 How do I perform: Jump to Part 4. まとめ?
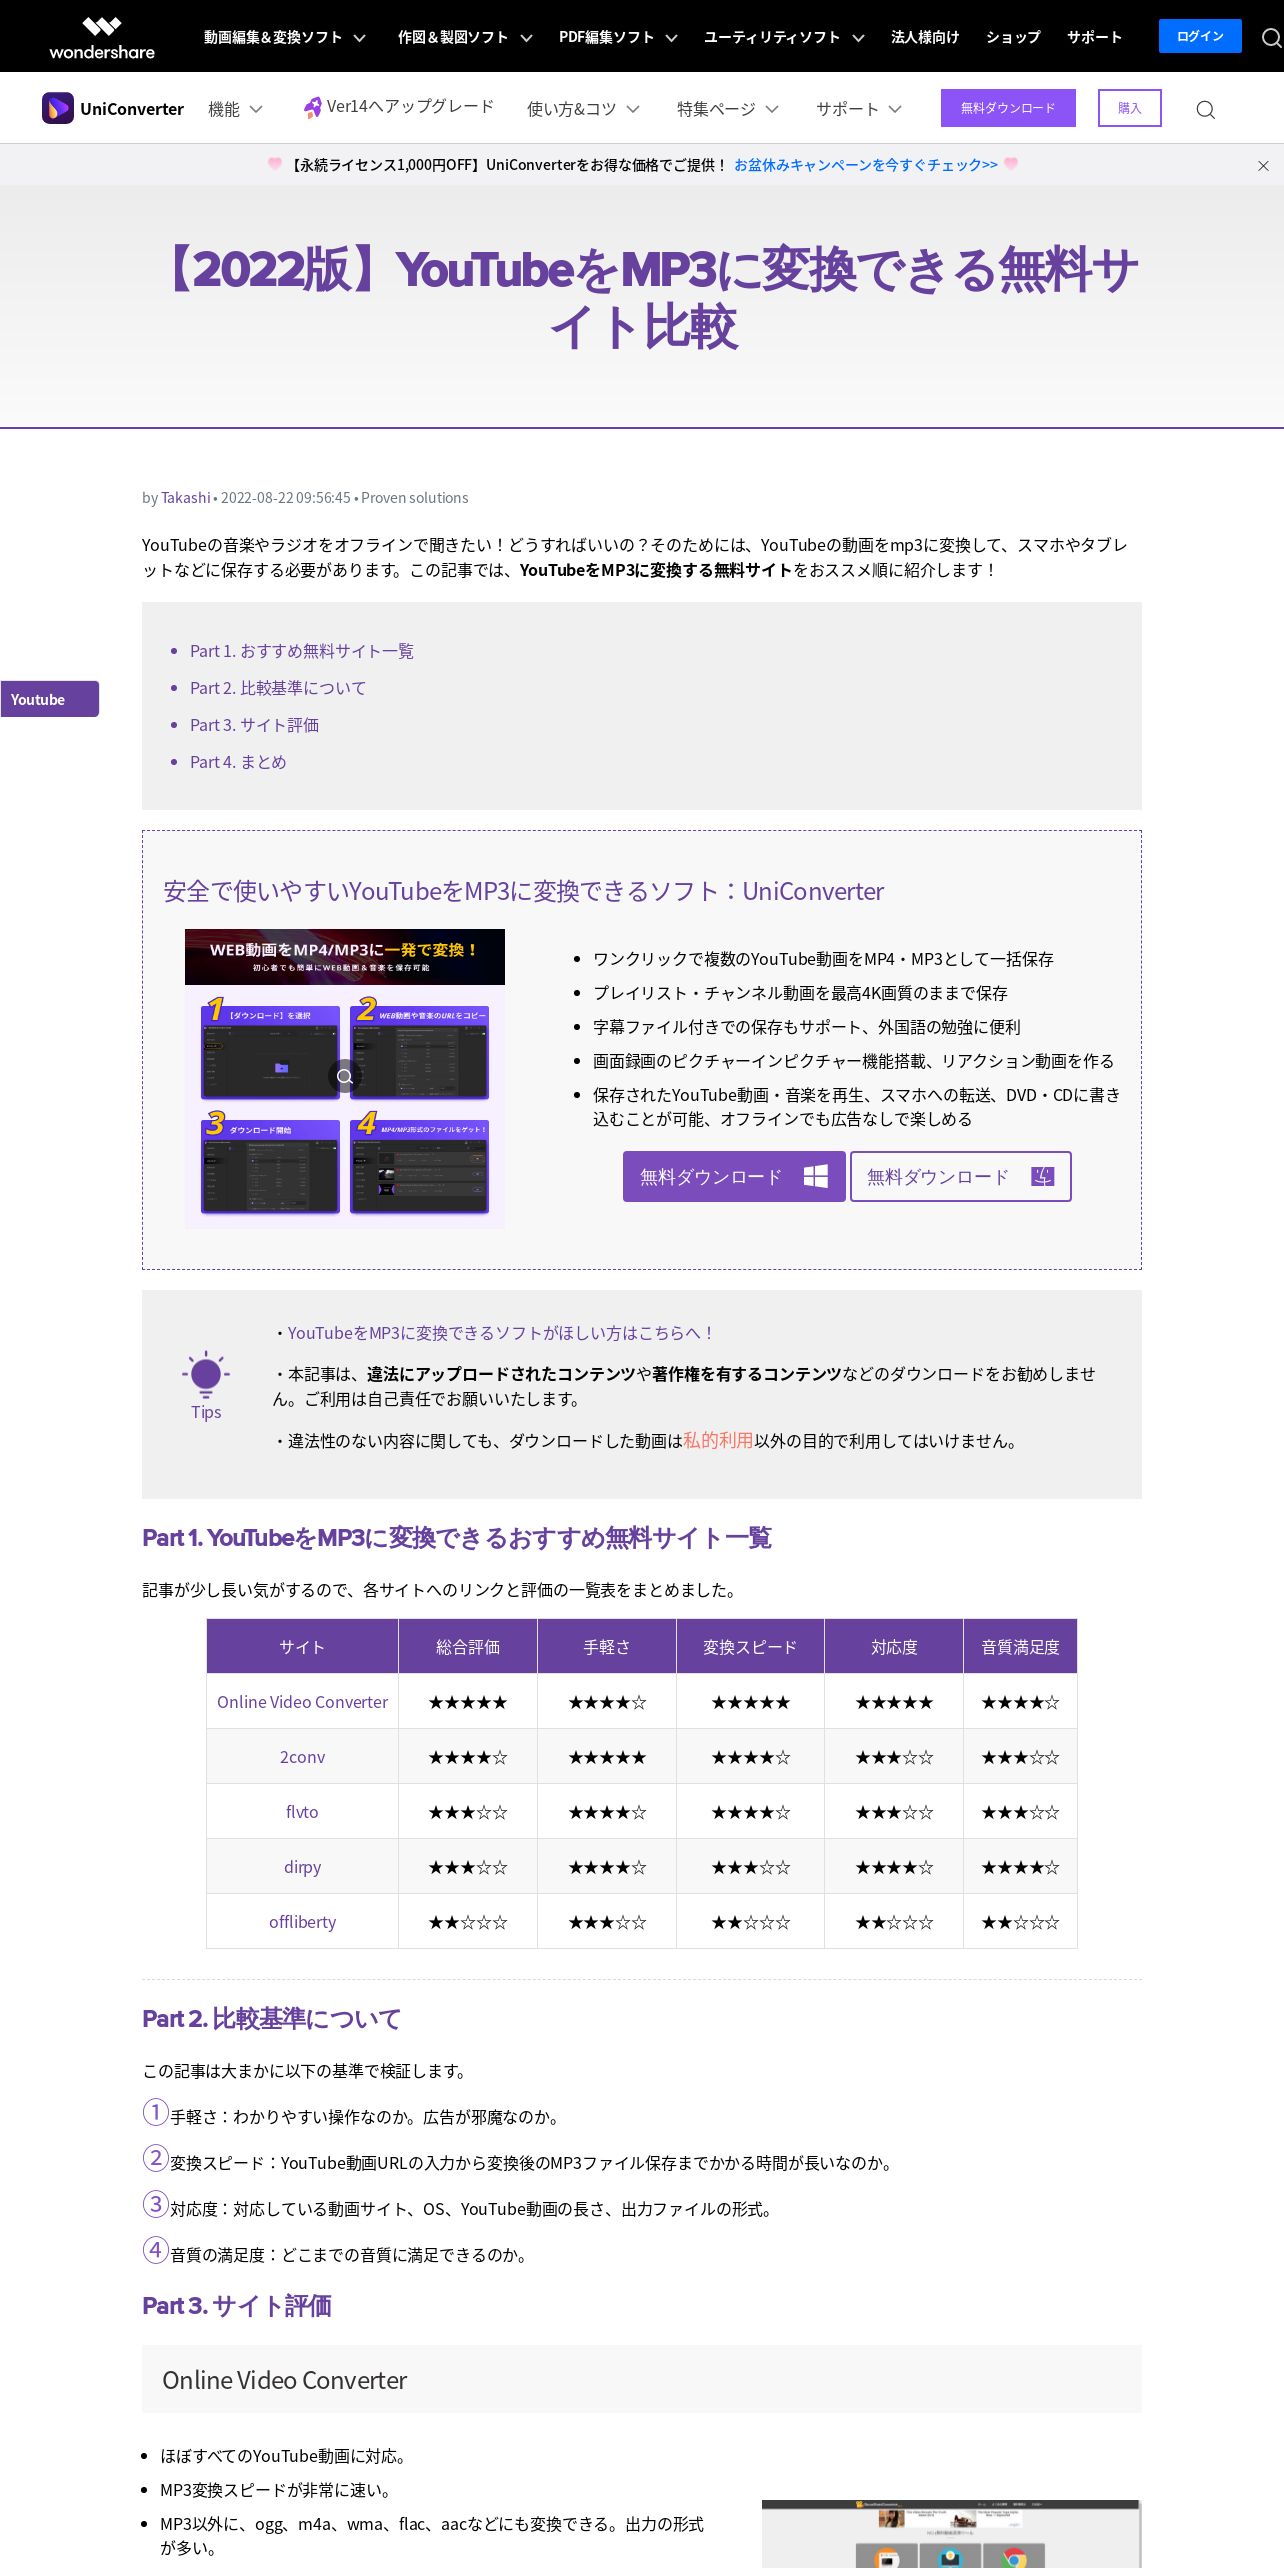[238, 762]
